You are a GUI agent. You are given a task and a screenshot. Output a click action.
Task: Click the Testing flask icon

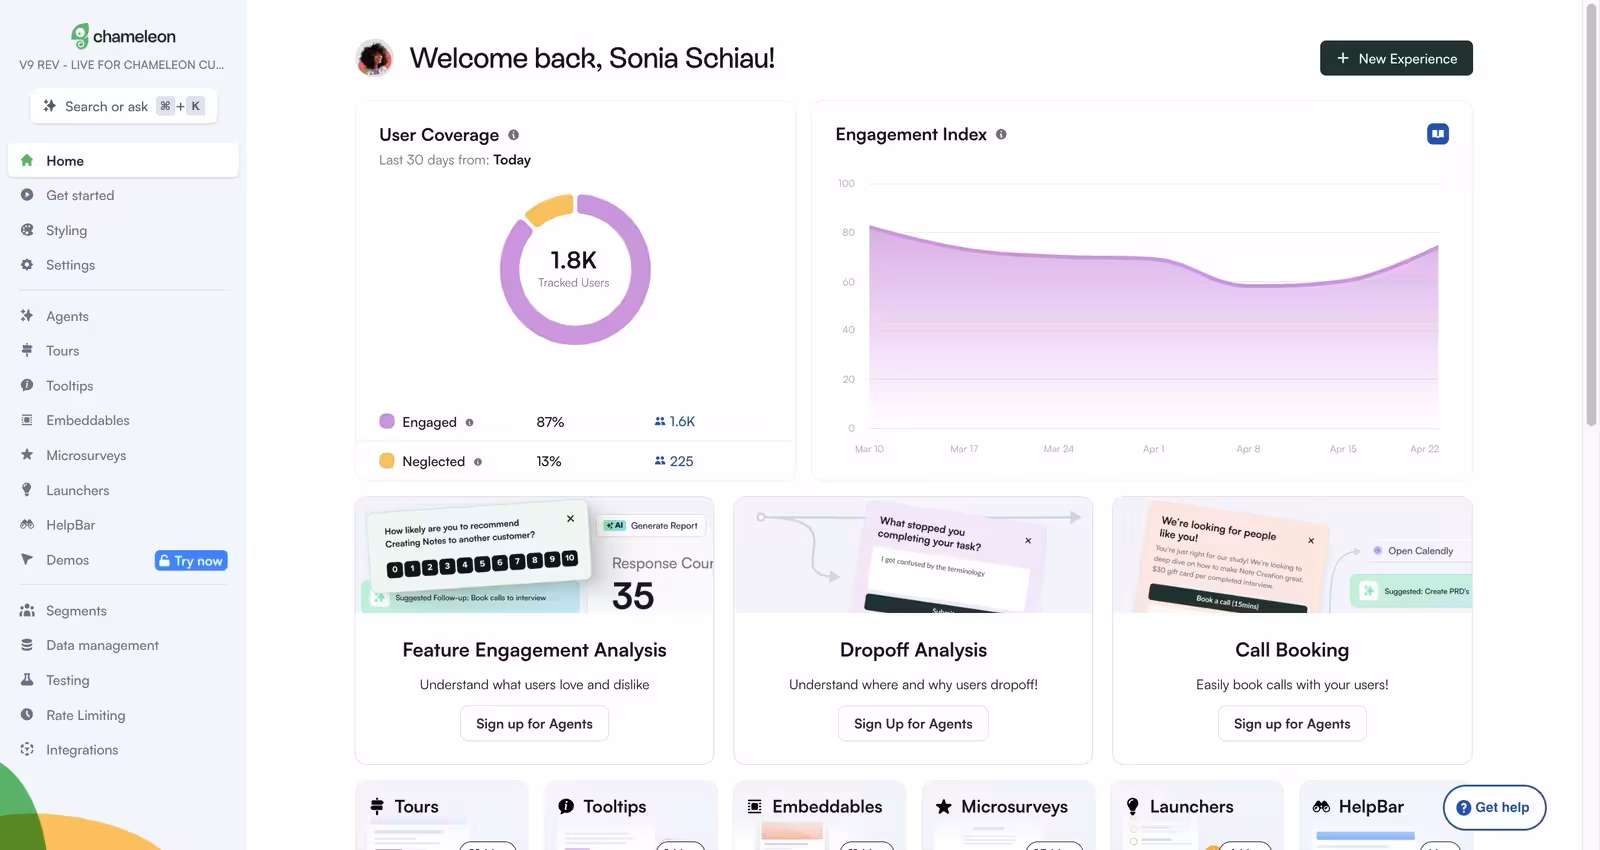27,680
